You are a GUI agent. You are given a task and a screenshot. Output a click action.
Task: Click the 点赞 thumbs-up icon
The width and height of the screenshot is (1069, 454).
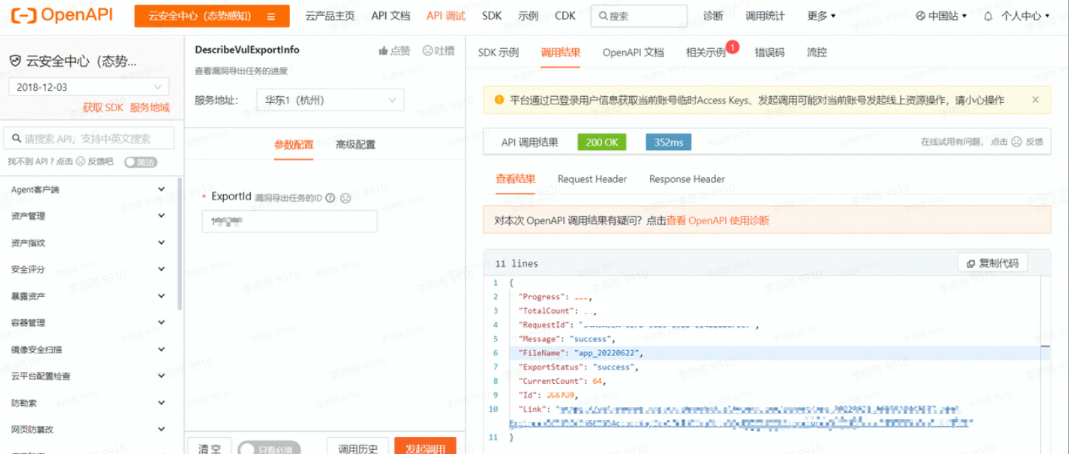click(x=383, y=51)
